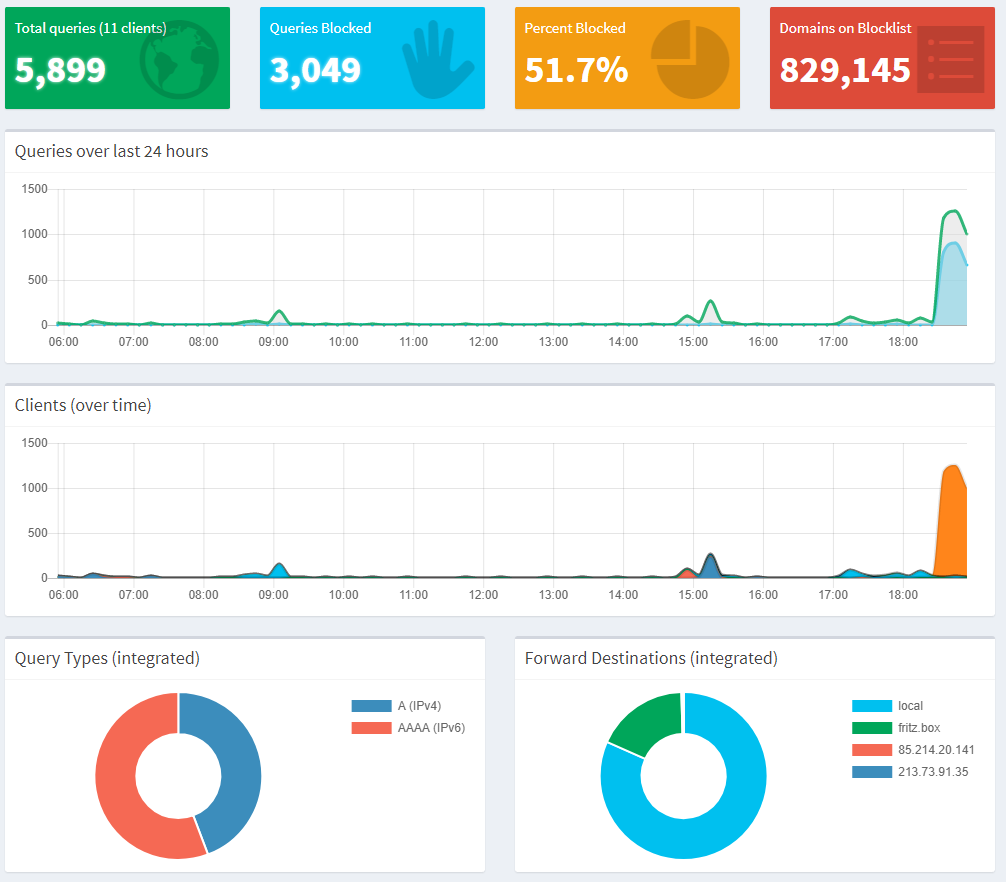Click the A (IPv4) legend label
Viewport: 1006px width, 882px height.
(419, 706)
